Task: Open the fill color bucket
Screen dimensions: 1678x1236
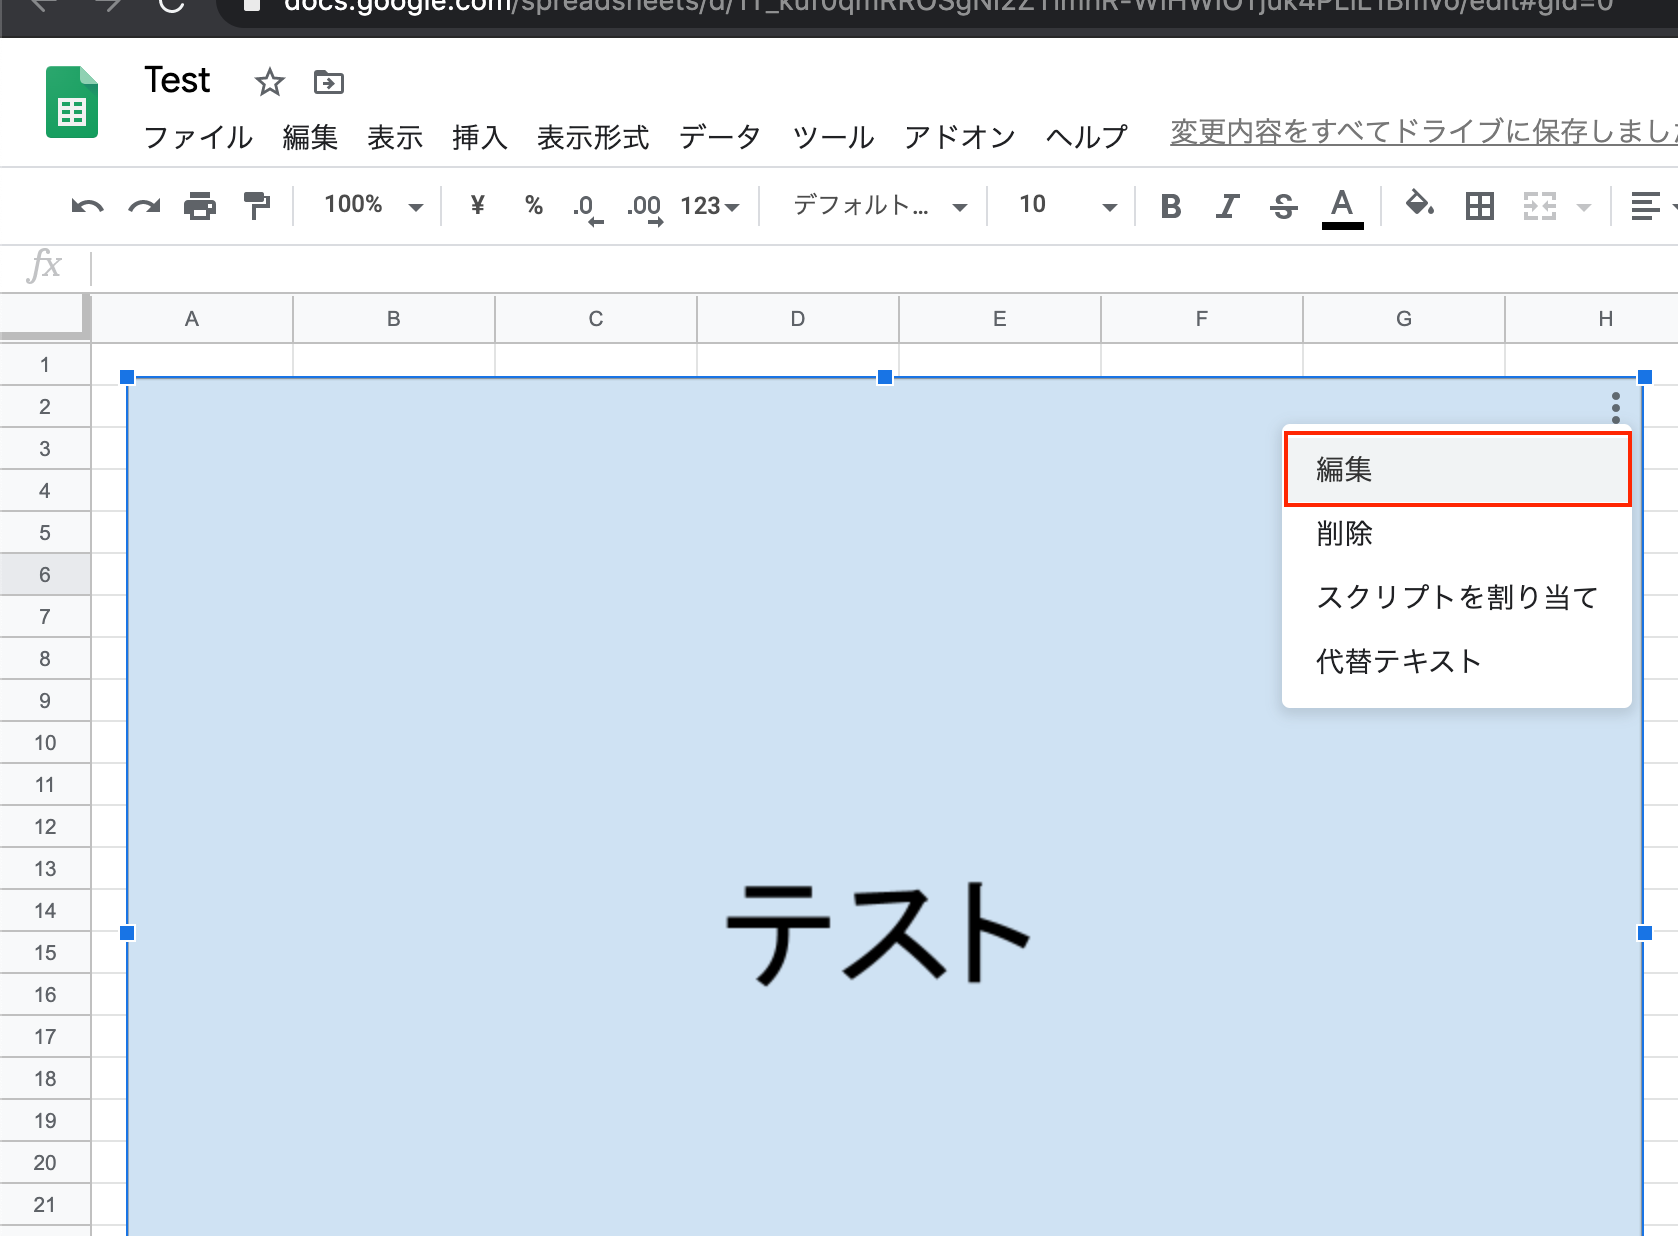Action: 1420,205
